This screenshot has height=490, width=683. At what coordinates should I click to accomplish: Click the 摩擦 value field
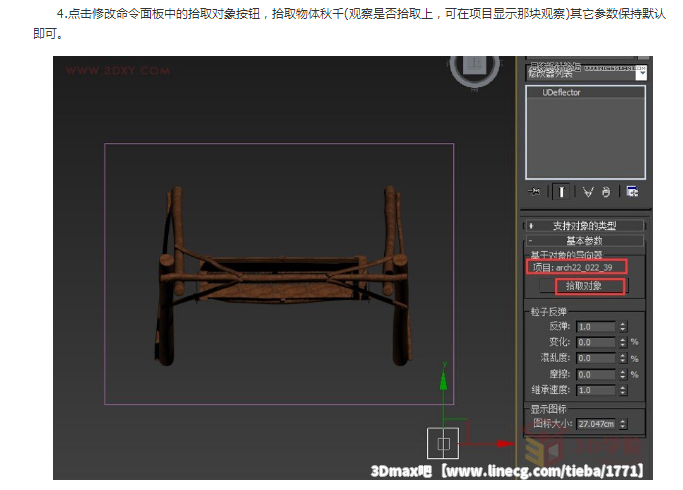coord(595,375)
